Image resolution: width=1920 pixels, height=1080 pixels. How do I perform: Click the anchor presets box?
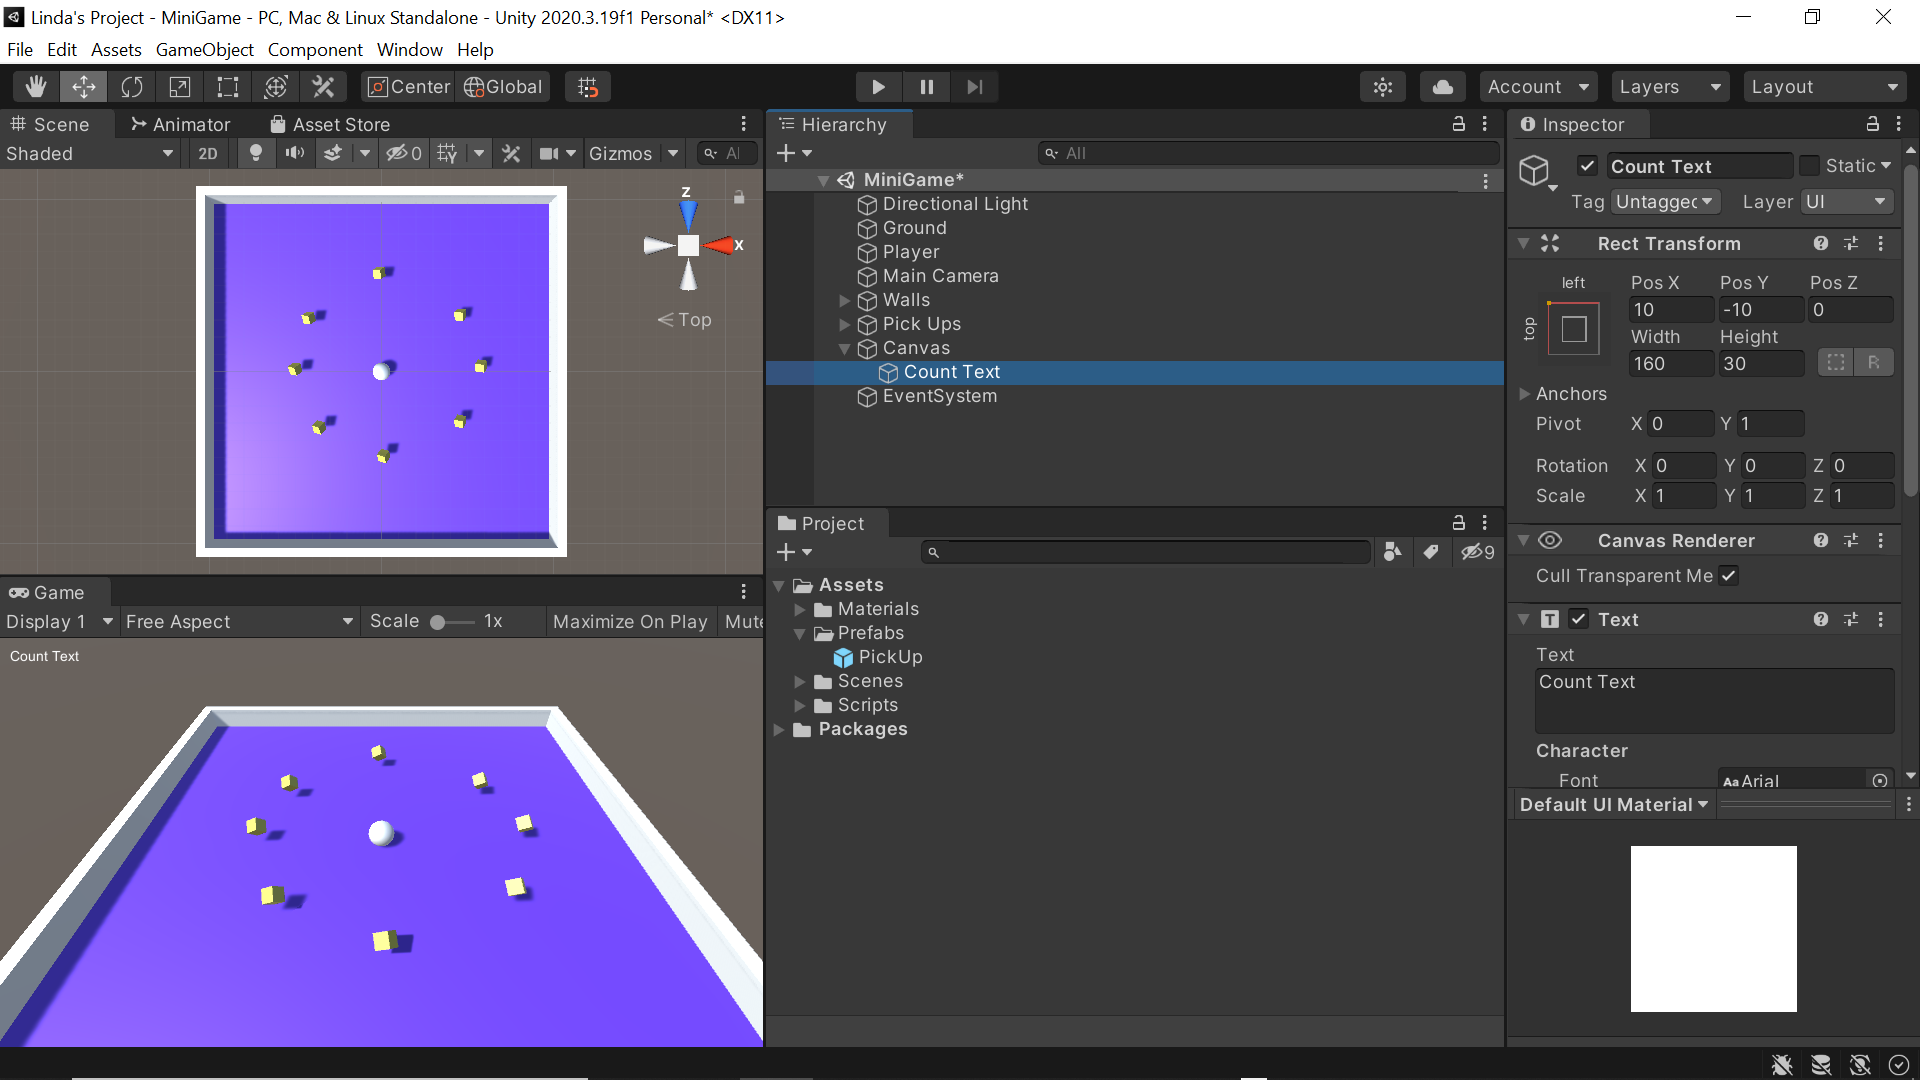(1573, 329)
